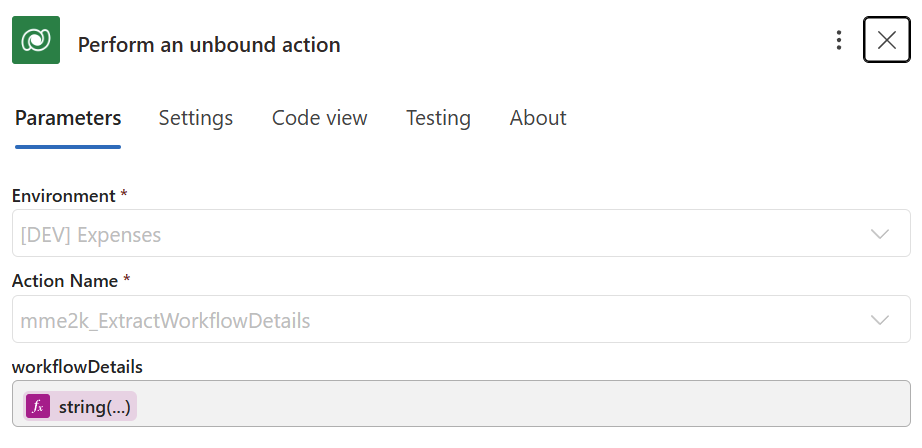
Task: Close the action panel with X
Action: [x=886, y=40]
